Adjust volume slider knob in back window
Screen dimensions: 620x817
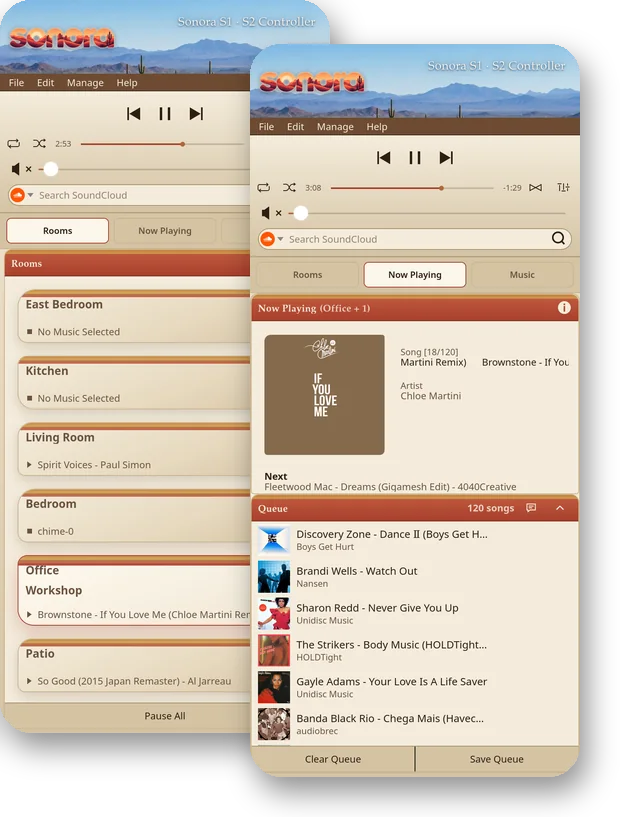[51, 169]
